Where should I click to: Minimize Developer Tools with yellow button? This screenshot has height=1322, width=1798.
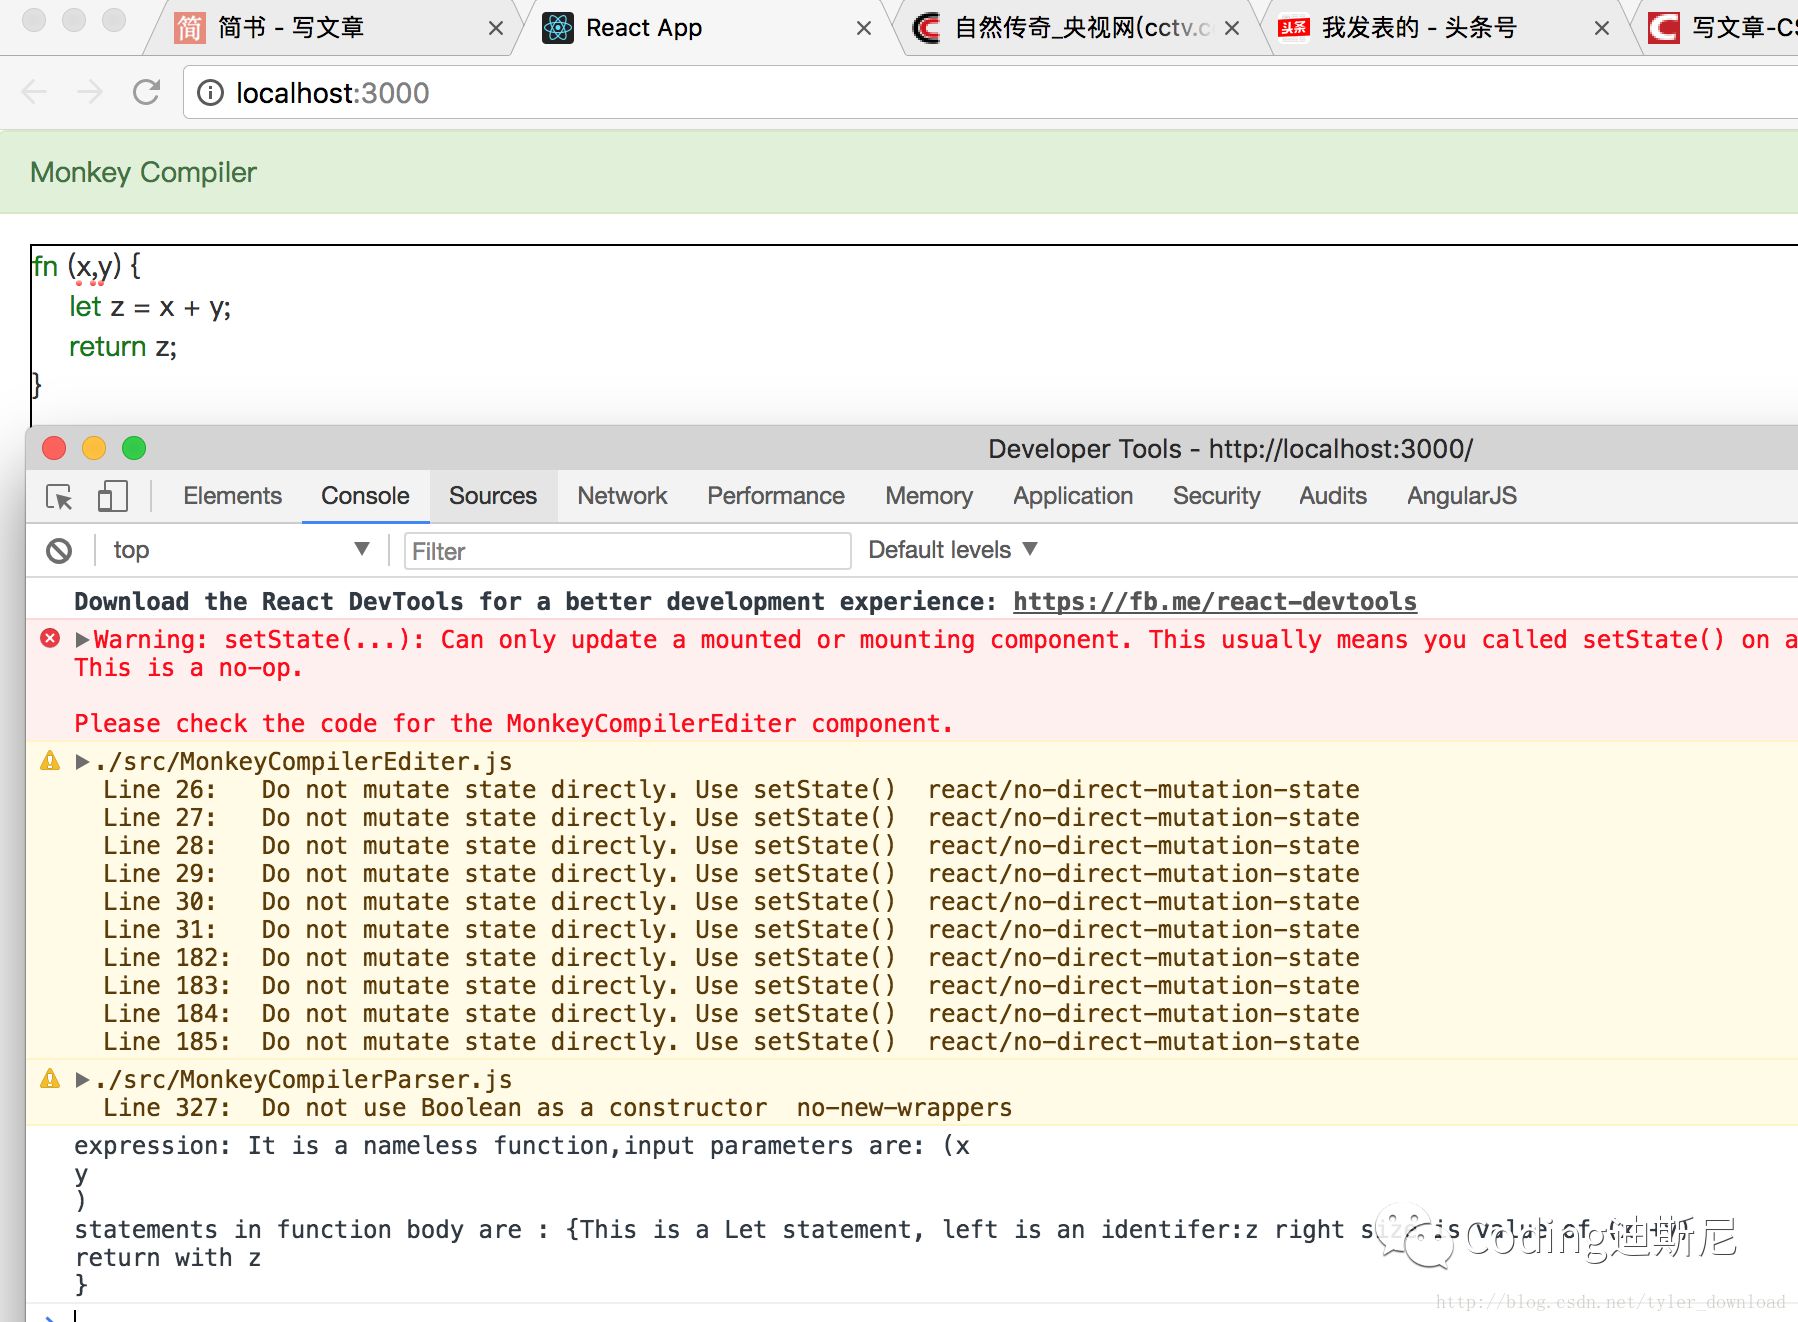click(94, 448)
